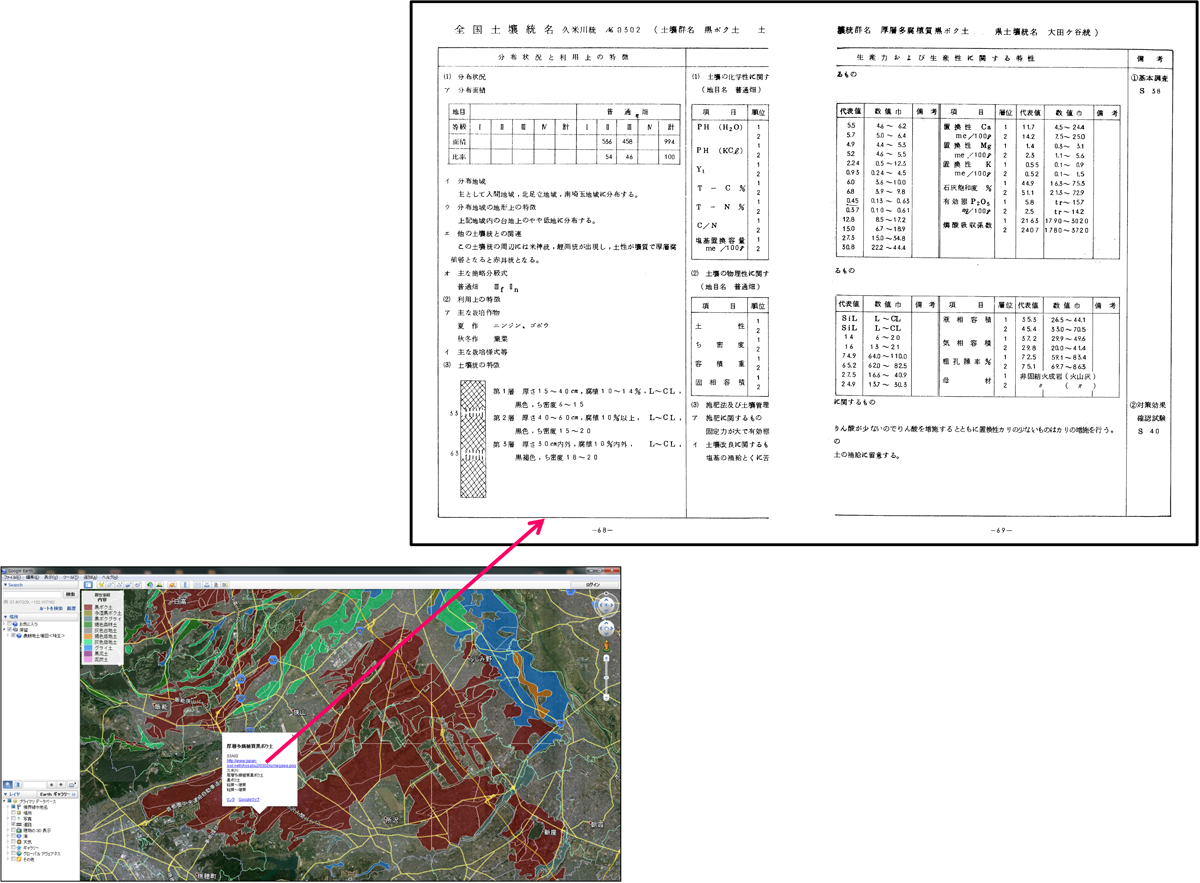The image size is (1200, 883).
Task: Select the Ruler toolbar icon
Action: [x=185, y=585]
